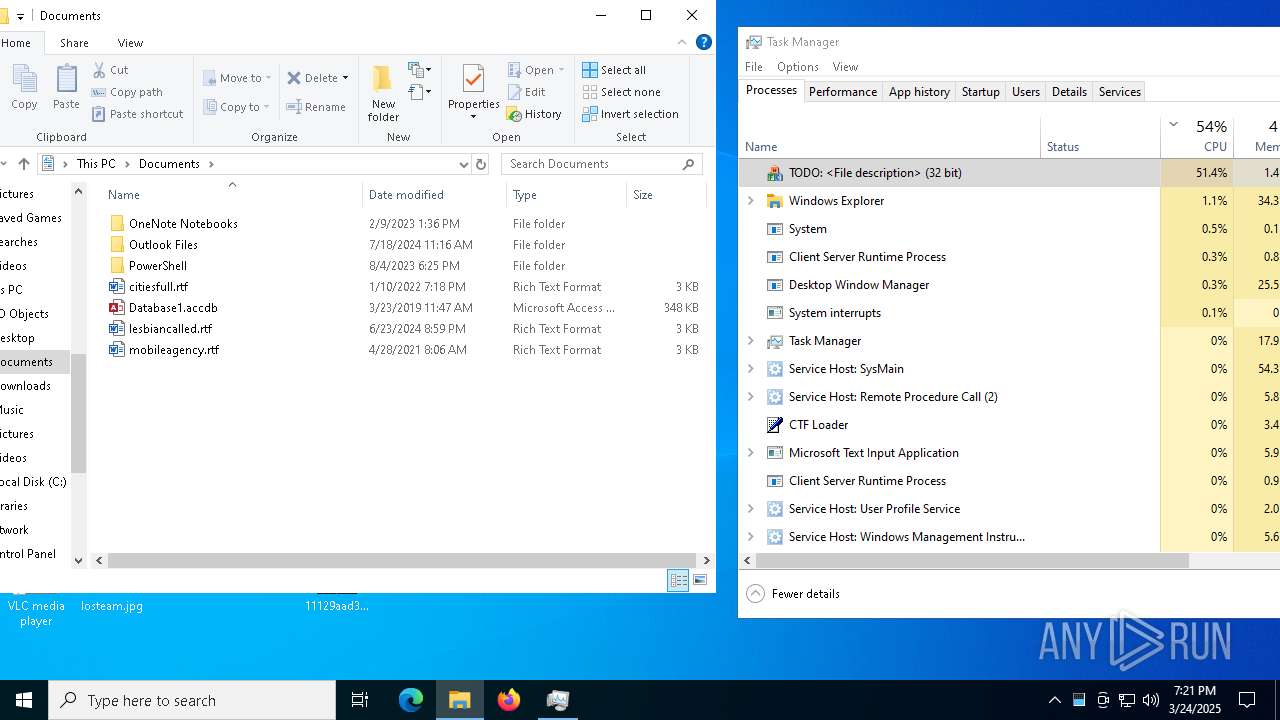Collapse Task Manager with Fewer details

794,594
